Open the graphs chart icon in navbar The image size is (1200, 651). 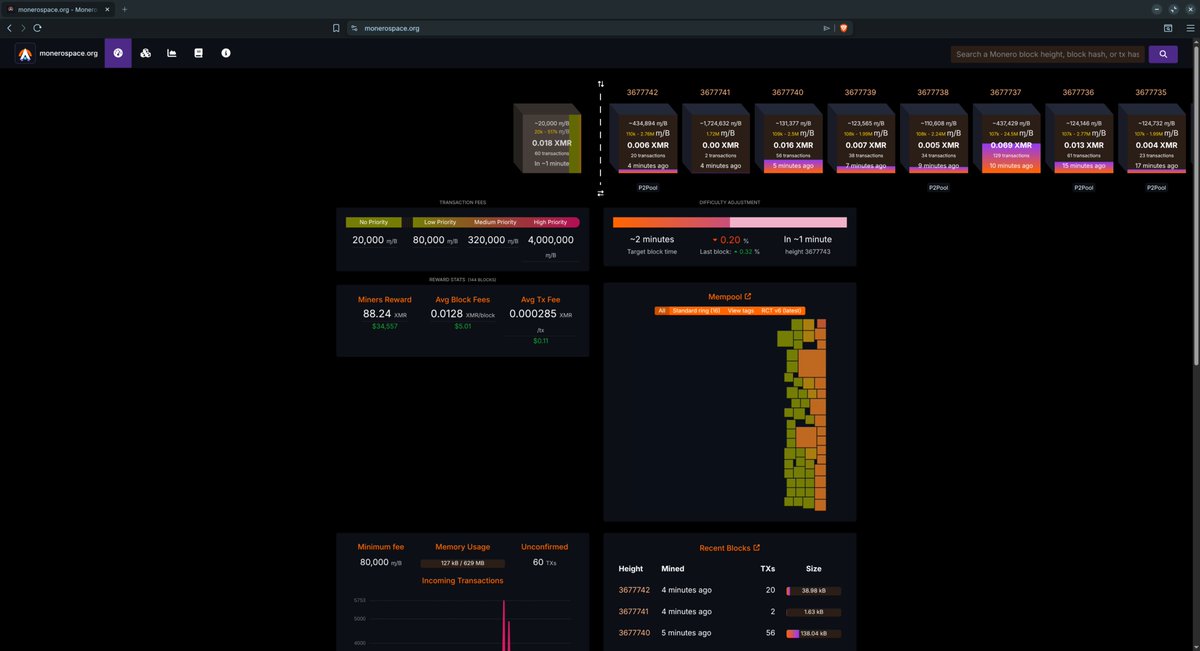172,53
